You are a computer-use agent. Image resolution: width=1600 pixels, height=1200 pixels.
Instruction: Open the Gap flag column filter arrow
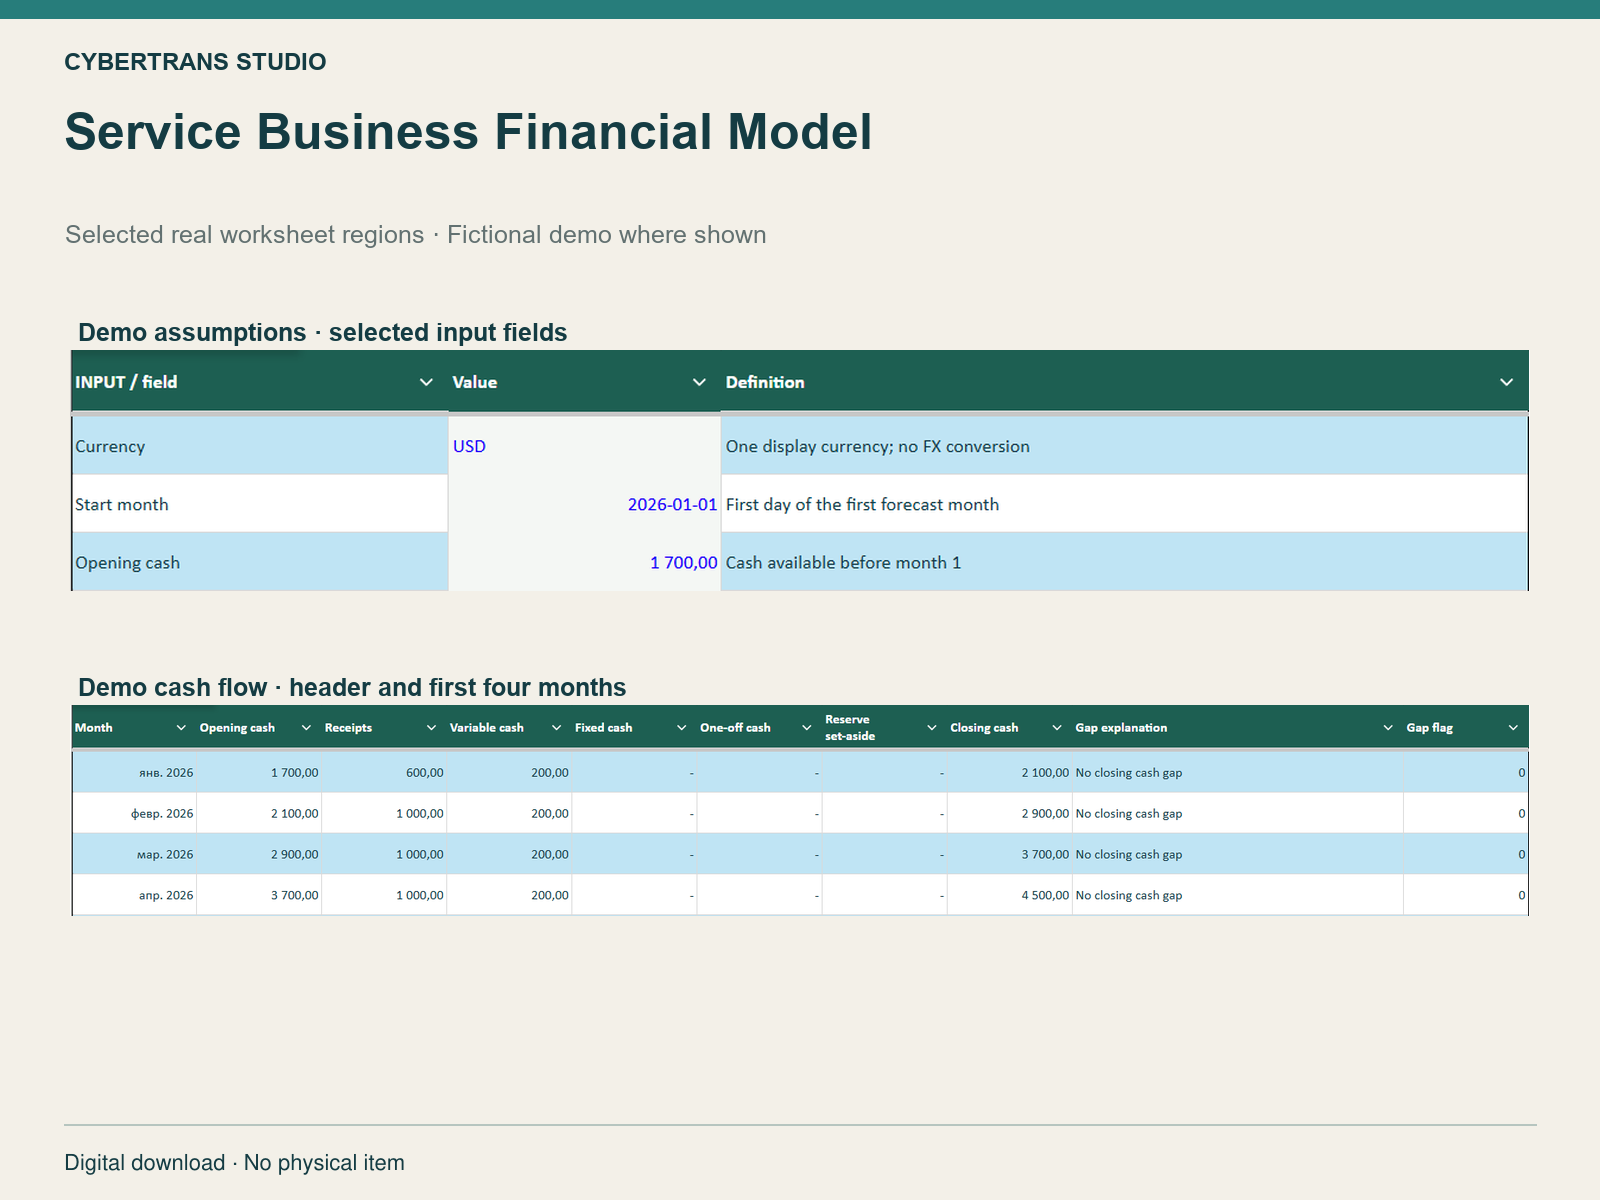[1512, 728]
